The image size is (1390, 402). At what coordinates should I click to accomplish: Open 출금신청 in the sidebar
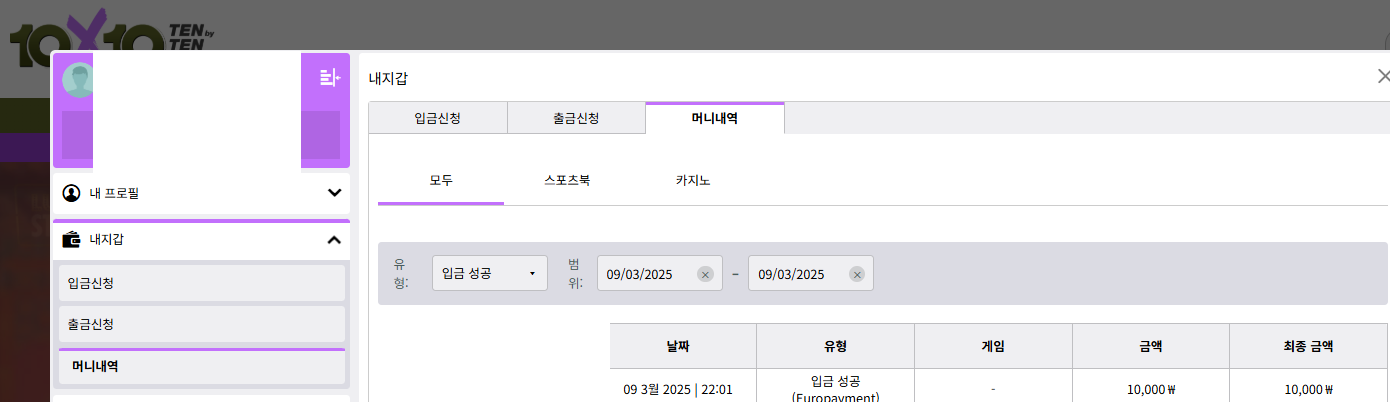pyautogui.click(x=202, y=325)
